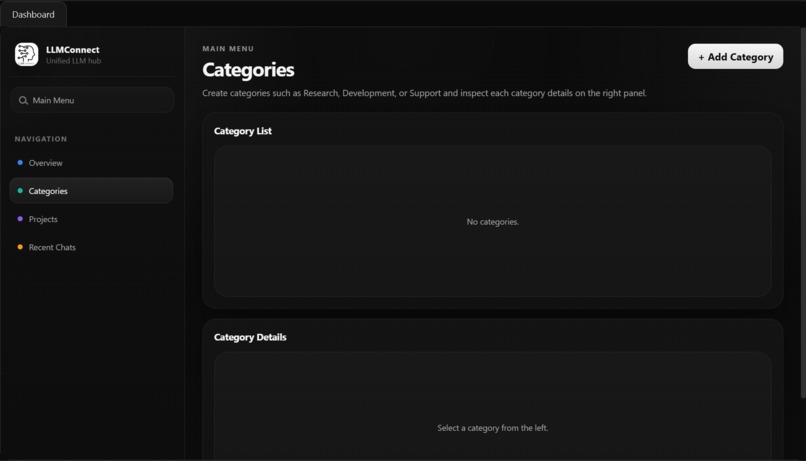806x461 pixels.
Task: Click the + Add Category button
Action: (x=735, y=57)
